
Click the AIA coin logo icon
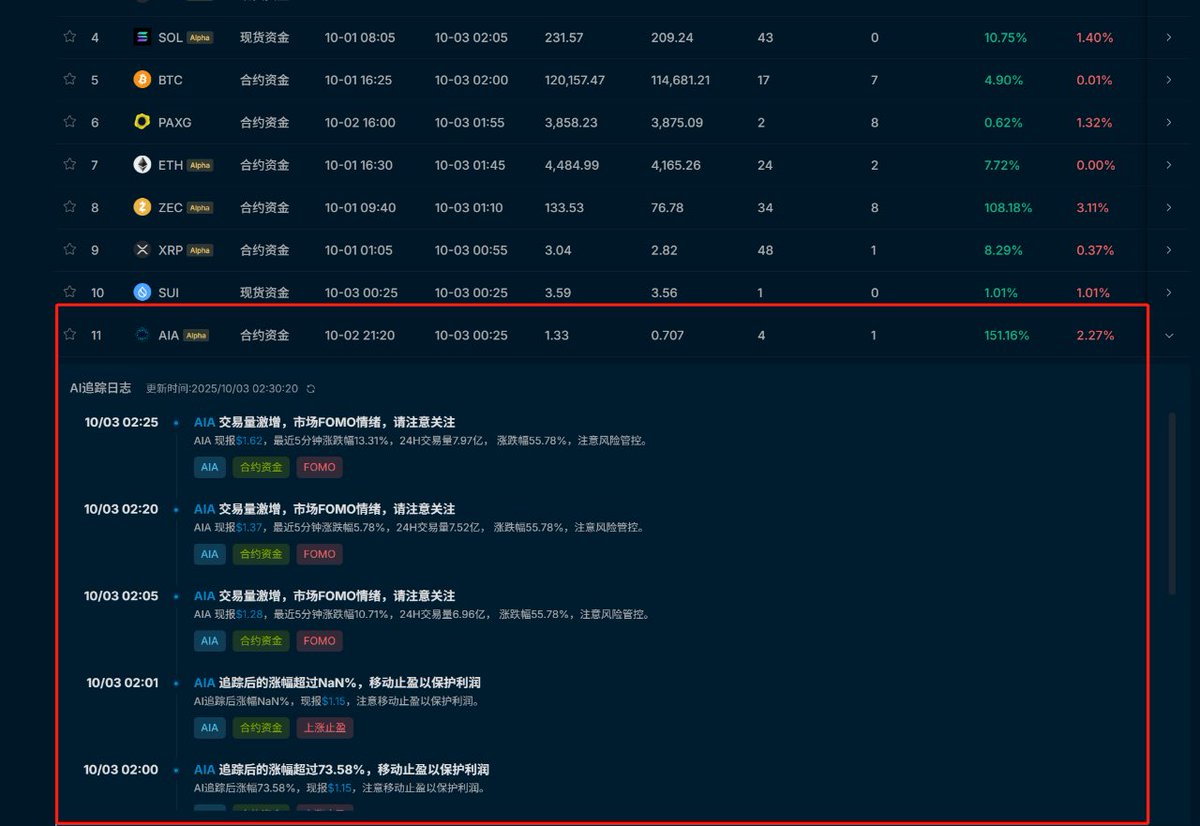(x=142, y=335)
